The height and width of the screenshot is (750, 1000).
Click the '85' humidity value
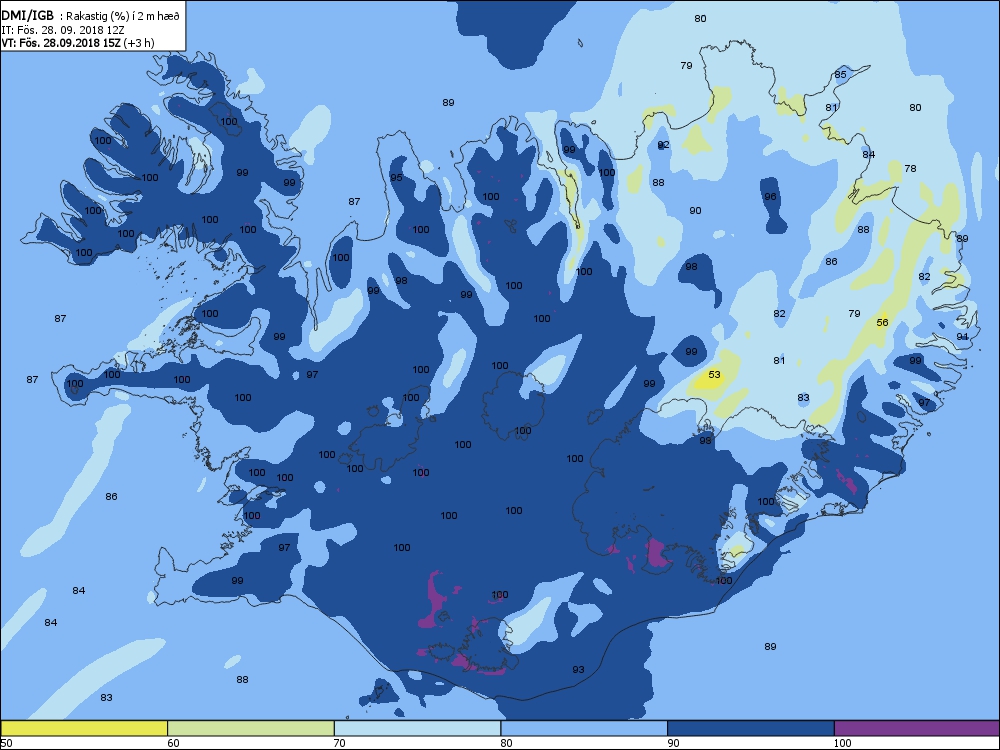[841, 75]
